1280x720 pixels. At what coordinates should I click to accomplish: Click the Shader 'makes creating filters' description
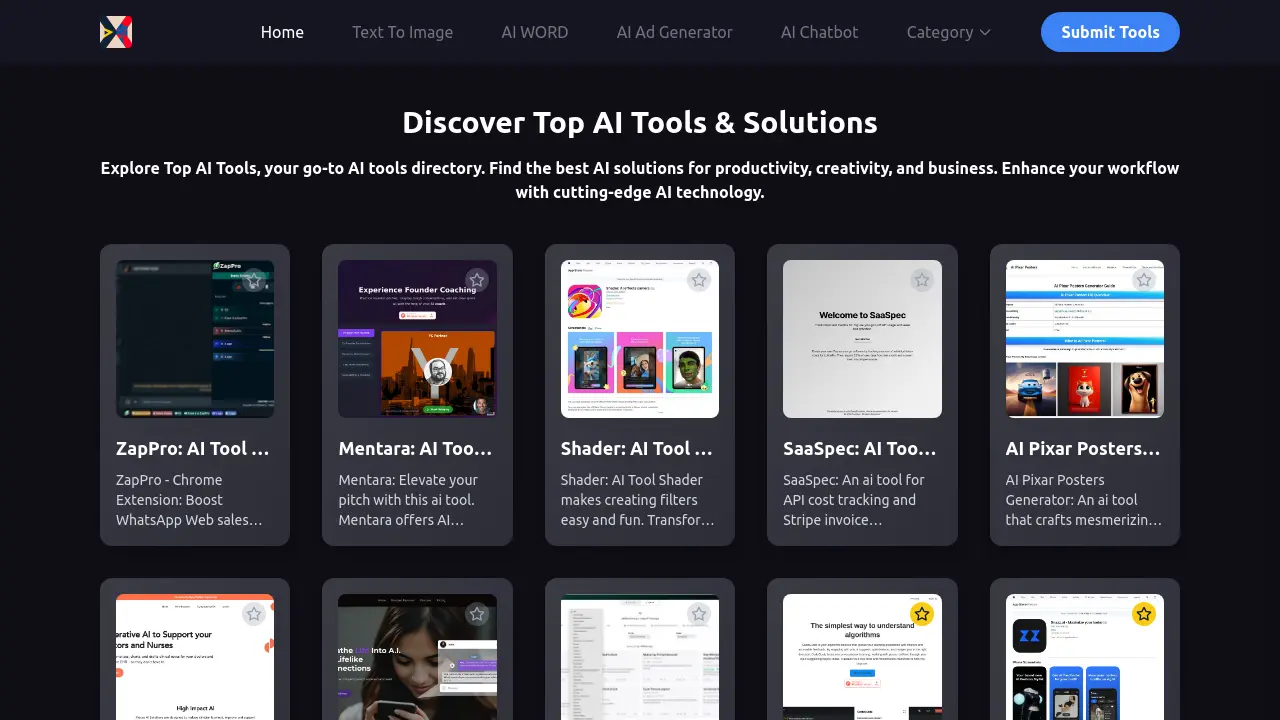640,500
